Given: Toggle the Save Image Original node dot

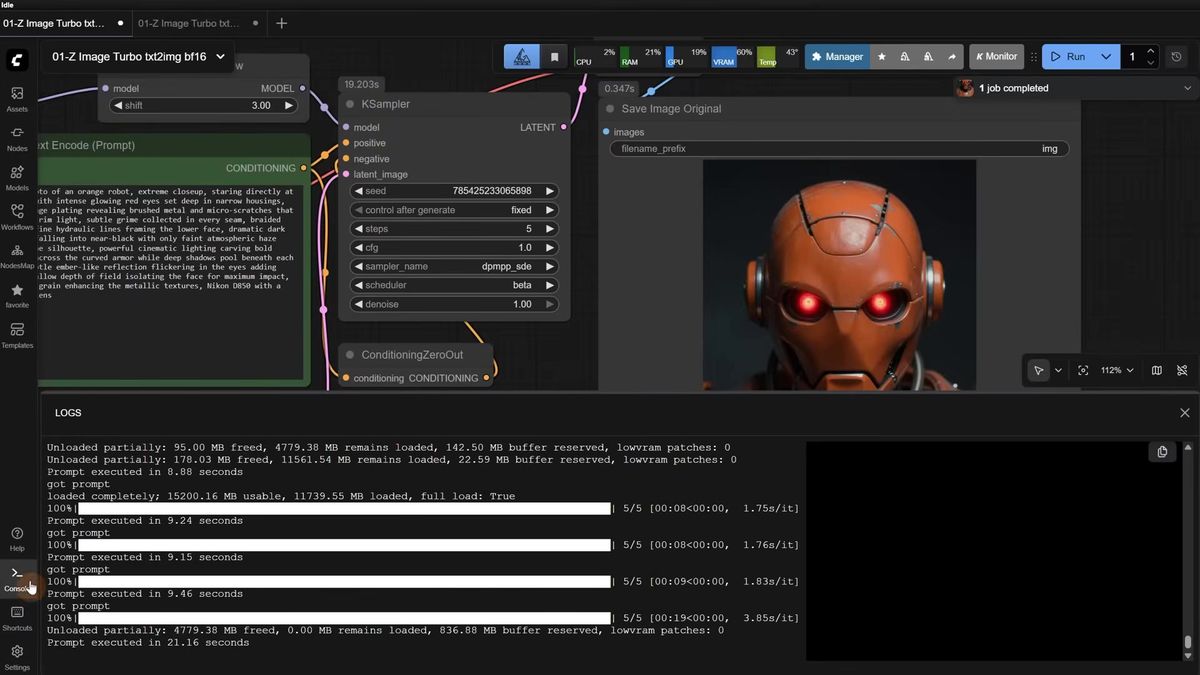Looking at the screenshot, I should 610,109.
